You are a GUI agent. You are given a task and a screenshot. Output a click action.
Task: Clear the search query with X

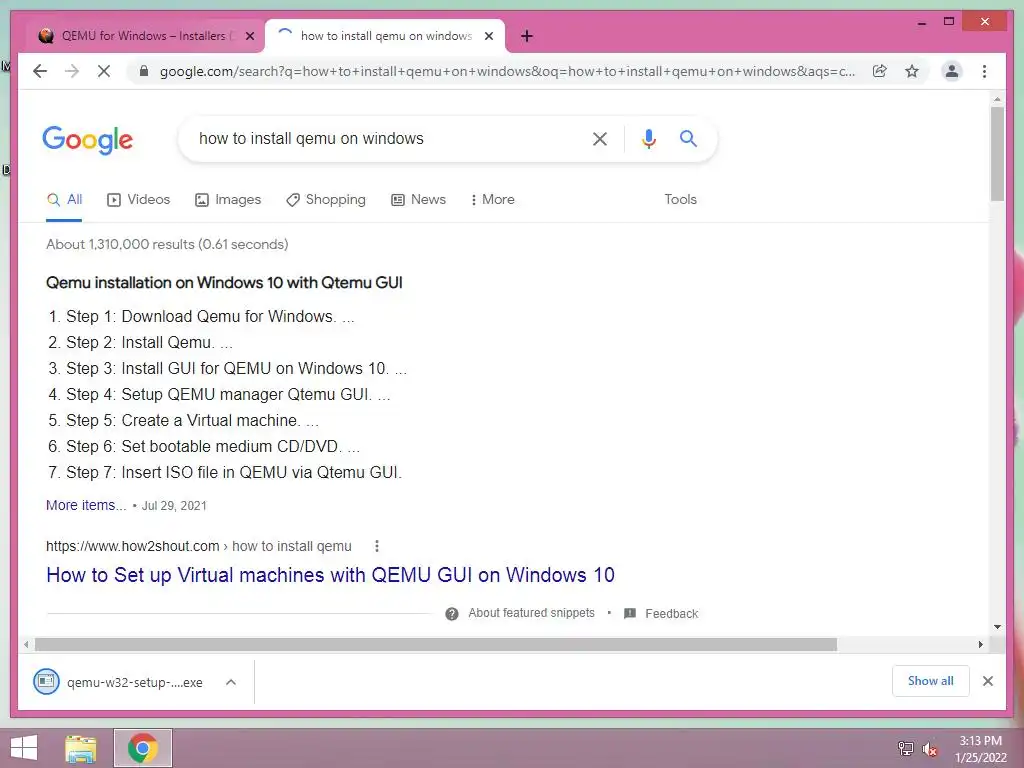(x=600, y=138)
